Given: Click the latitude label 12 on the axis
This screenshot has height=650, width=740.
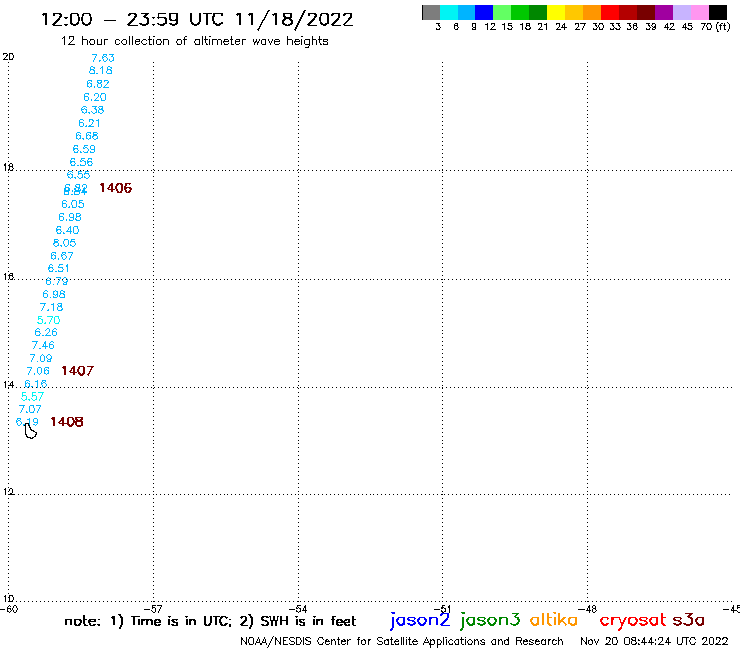Looking at the screenshot, I should pos(8,492).
